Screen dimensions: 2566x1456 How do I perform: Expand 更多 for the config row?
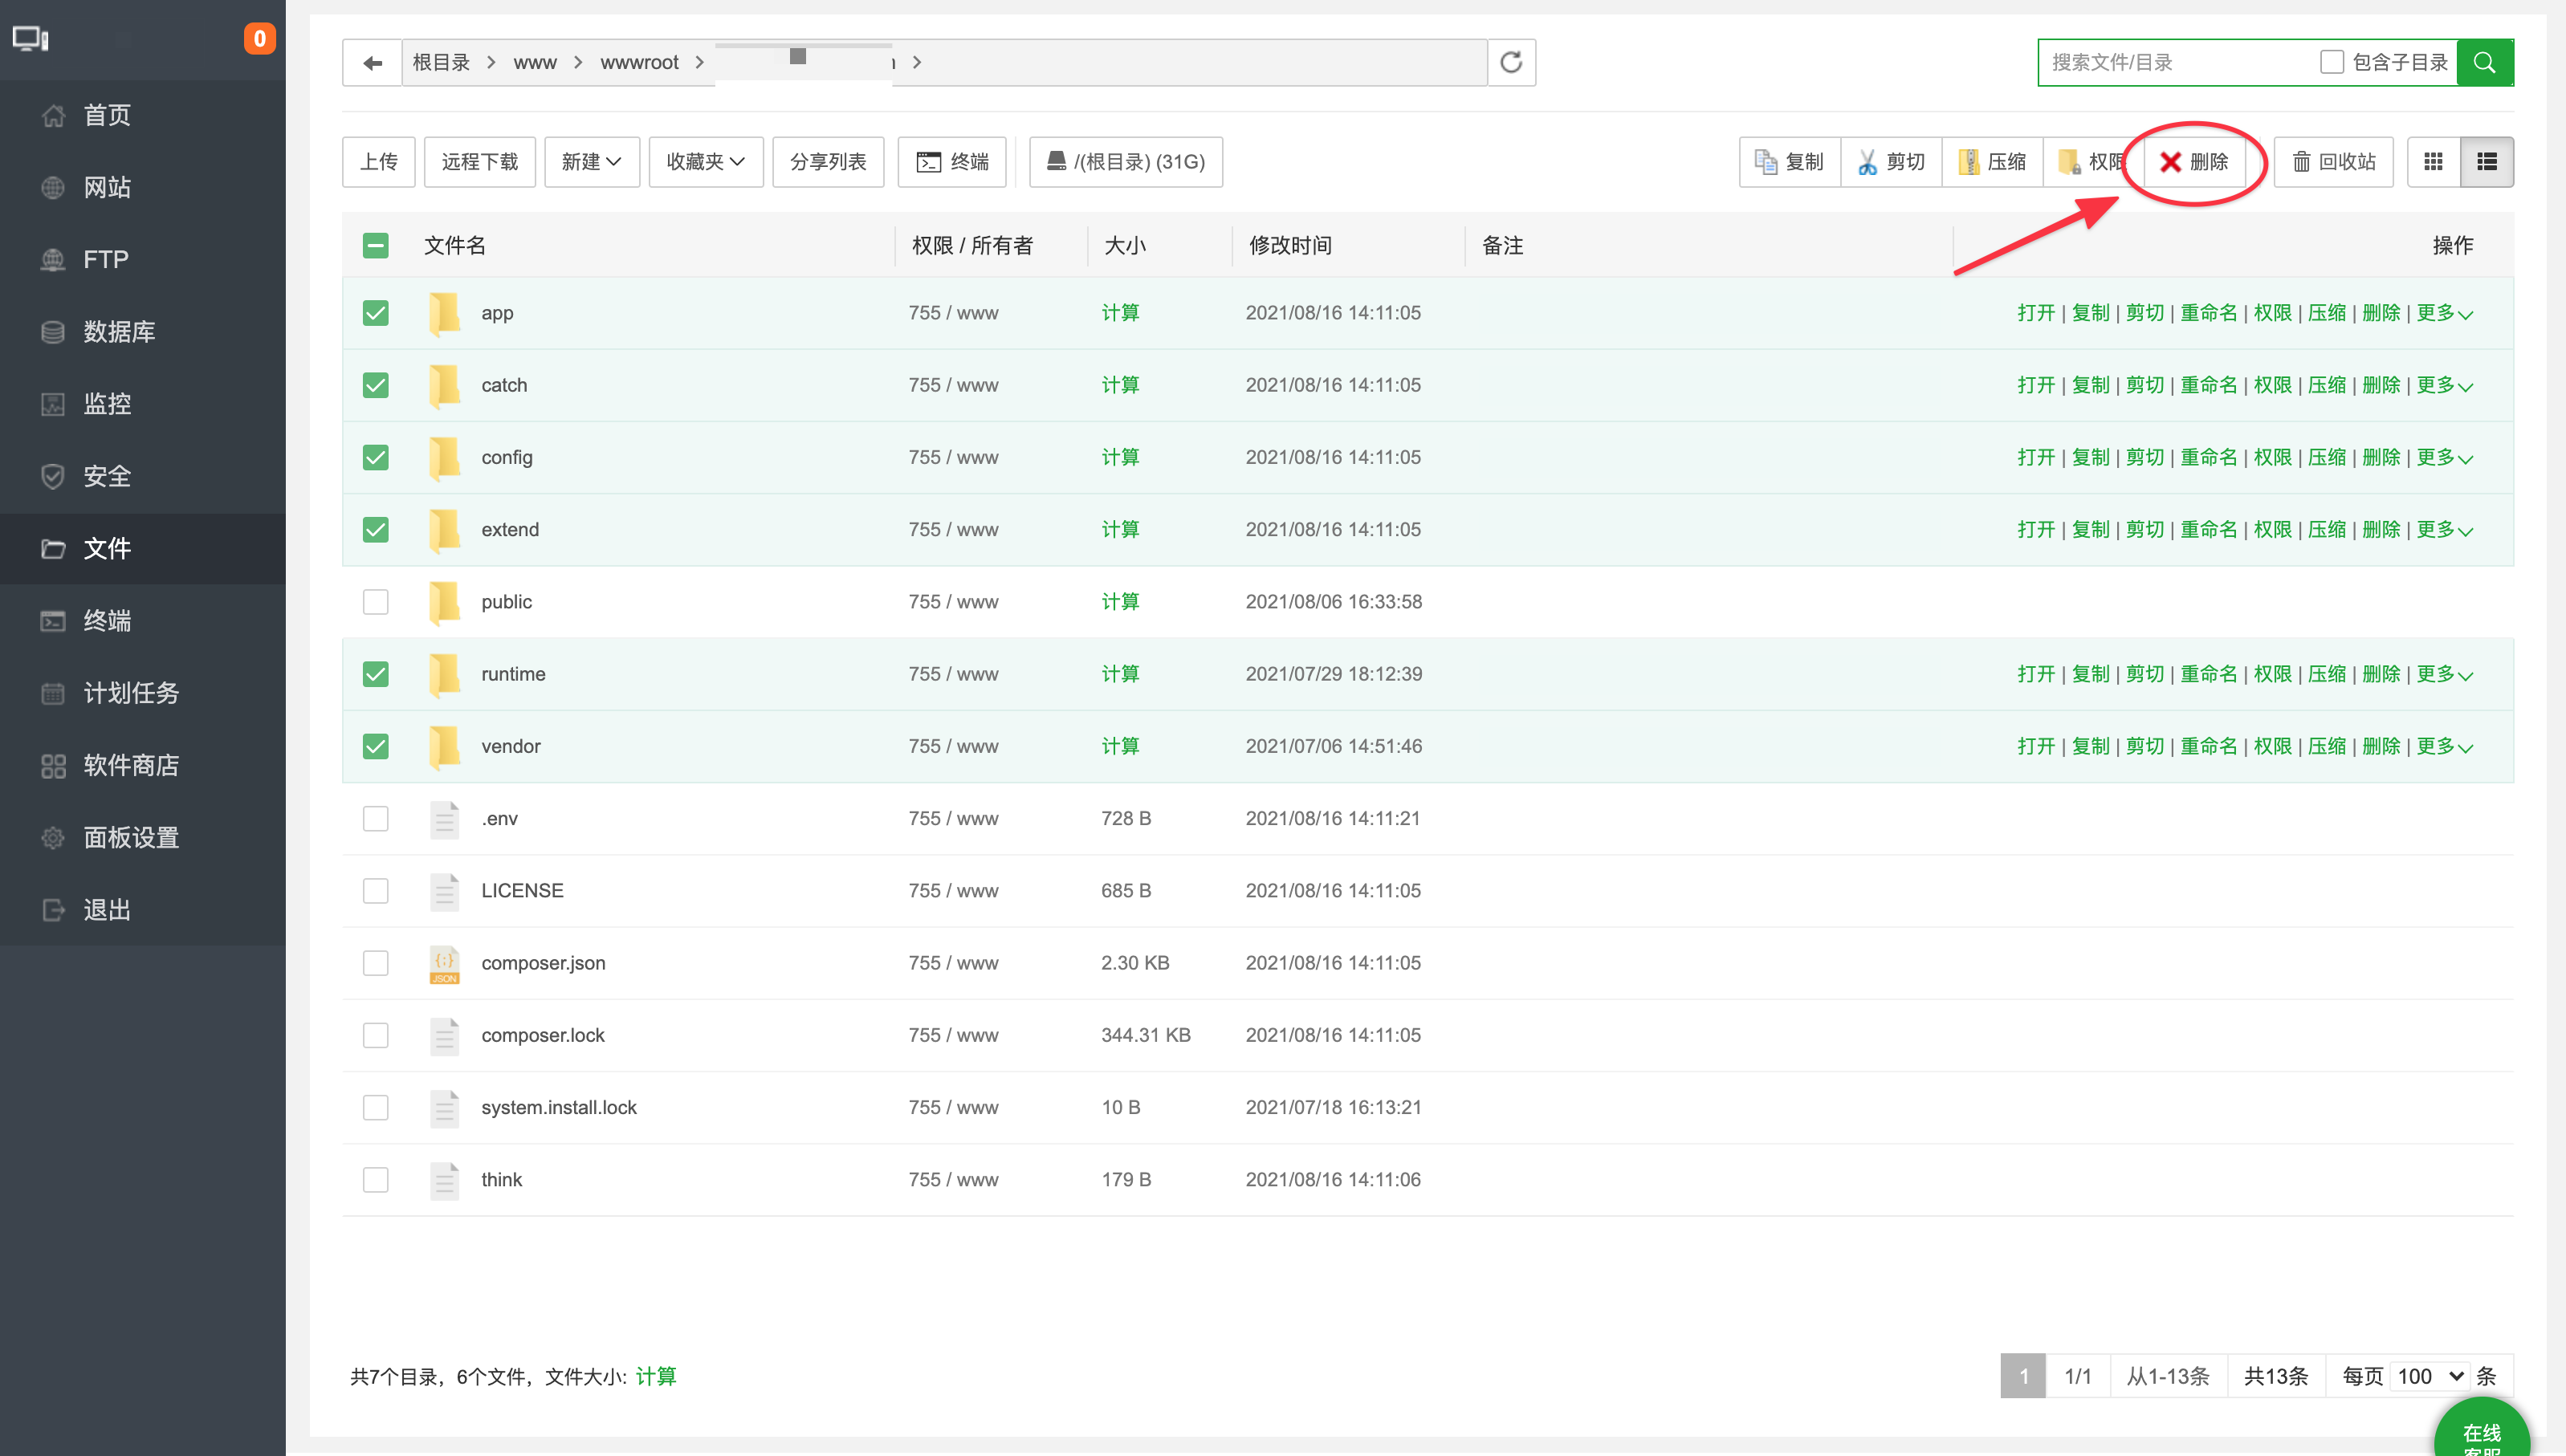(x=2445, y=457)
